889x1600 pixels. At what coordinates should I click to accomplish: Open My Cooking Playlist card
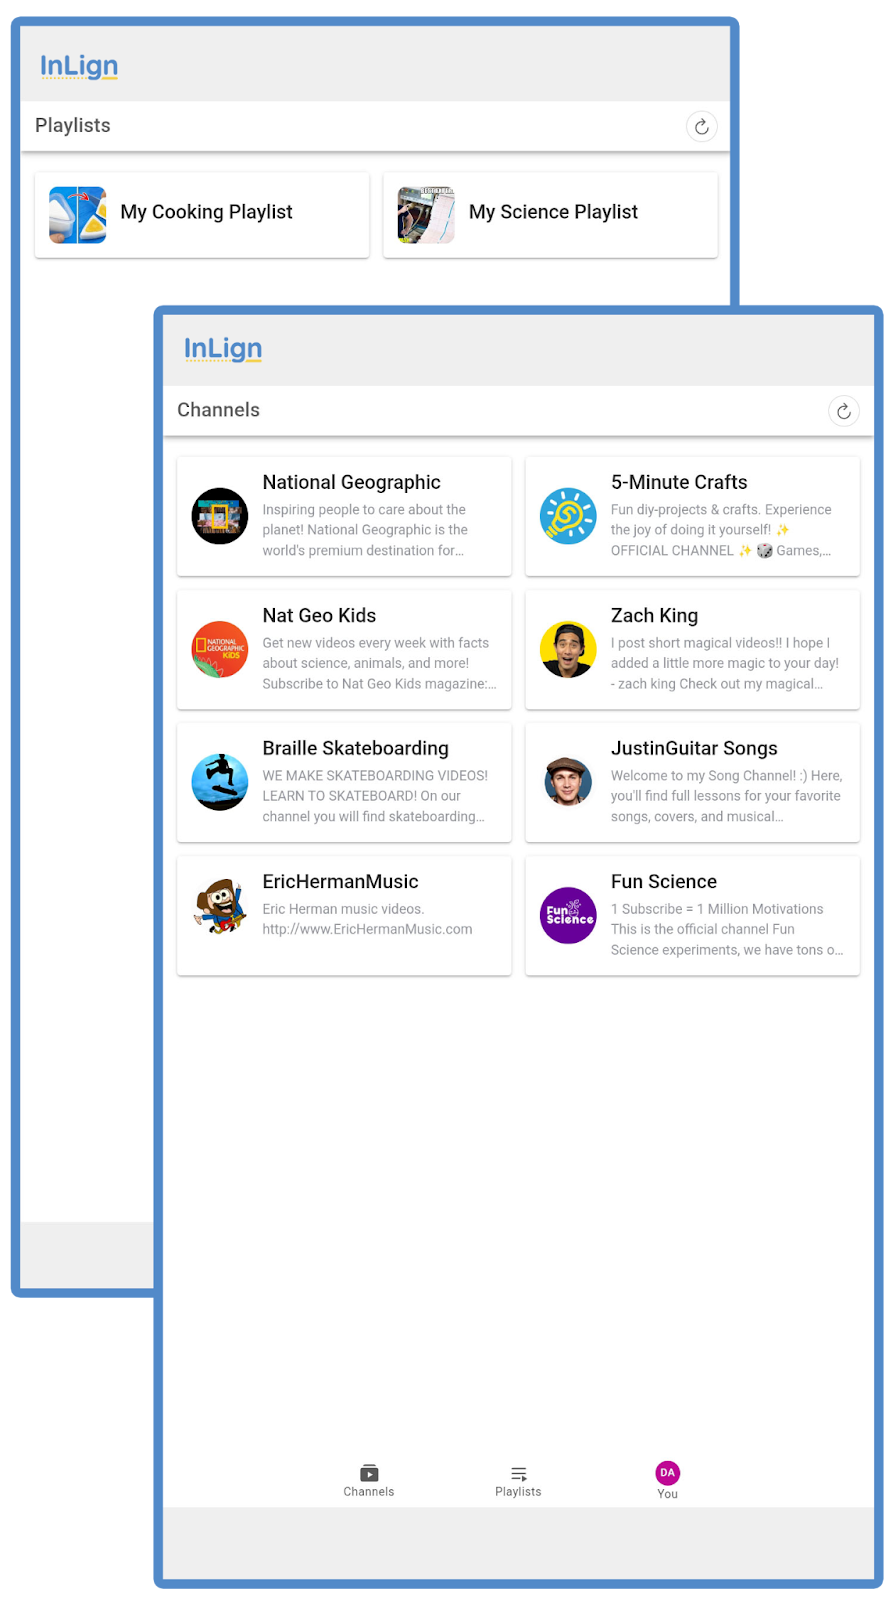(x=202, y=215)
